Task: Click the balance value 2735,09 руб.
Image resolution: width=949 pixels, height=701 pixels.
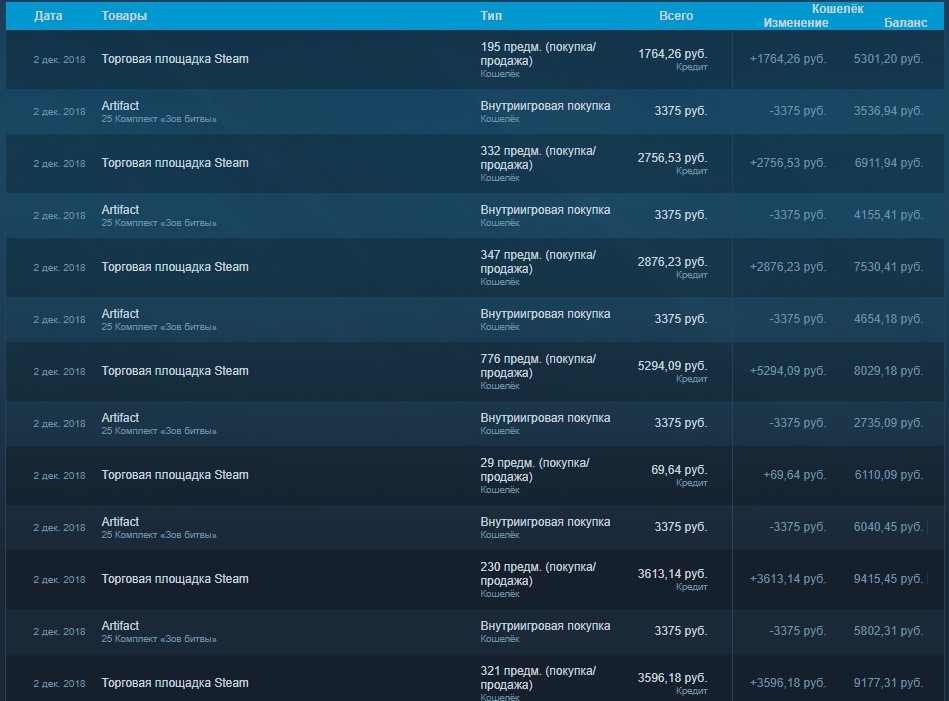Action: coord(888,423)
